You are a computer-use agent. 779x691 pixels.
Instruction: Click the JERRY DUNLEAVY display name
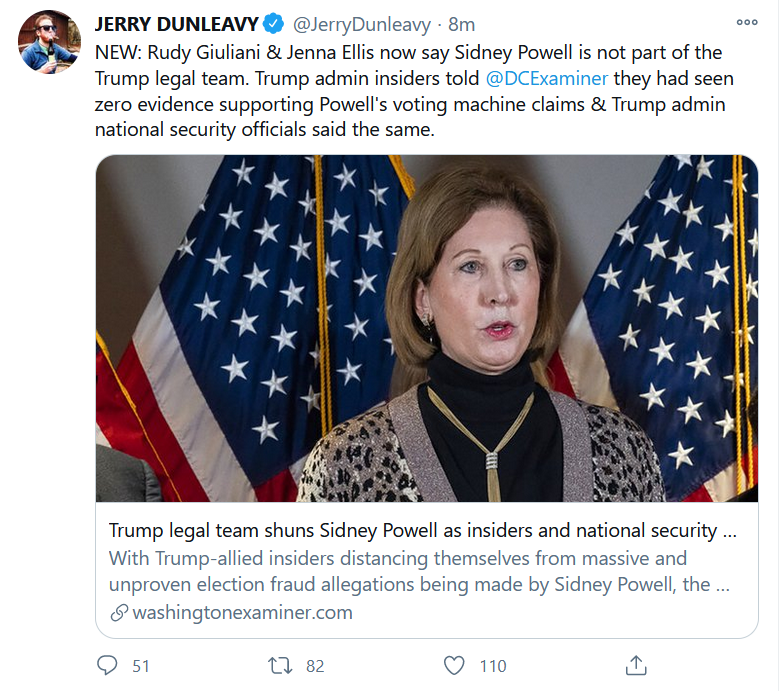176,23
